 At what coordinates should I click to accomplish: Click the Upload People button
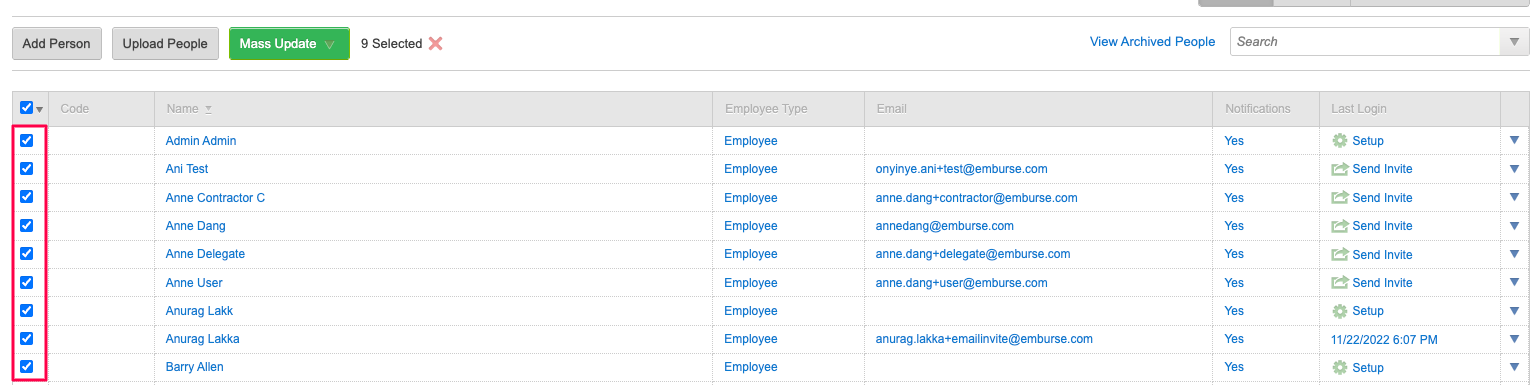[x=165, y=44]
